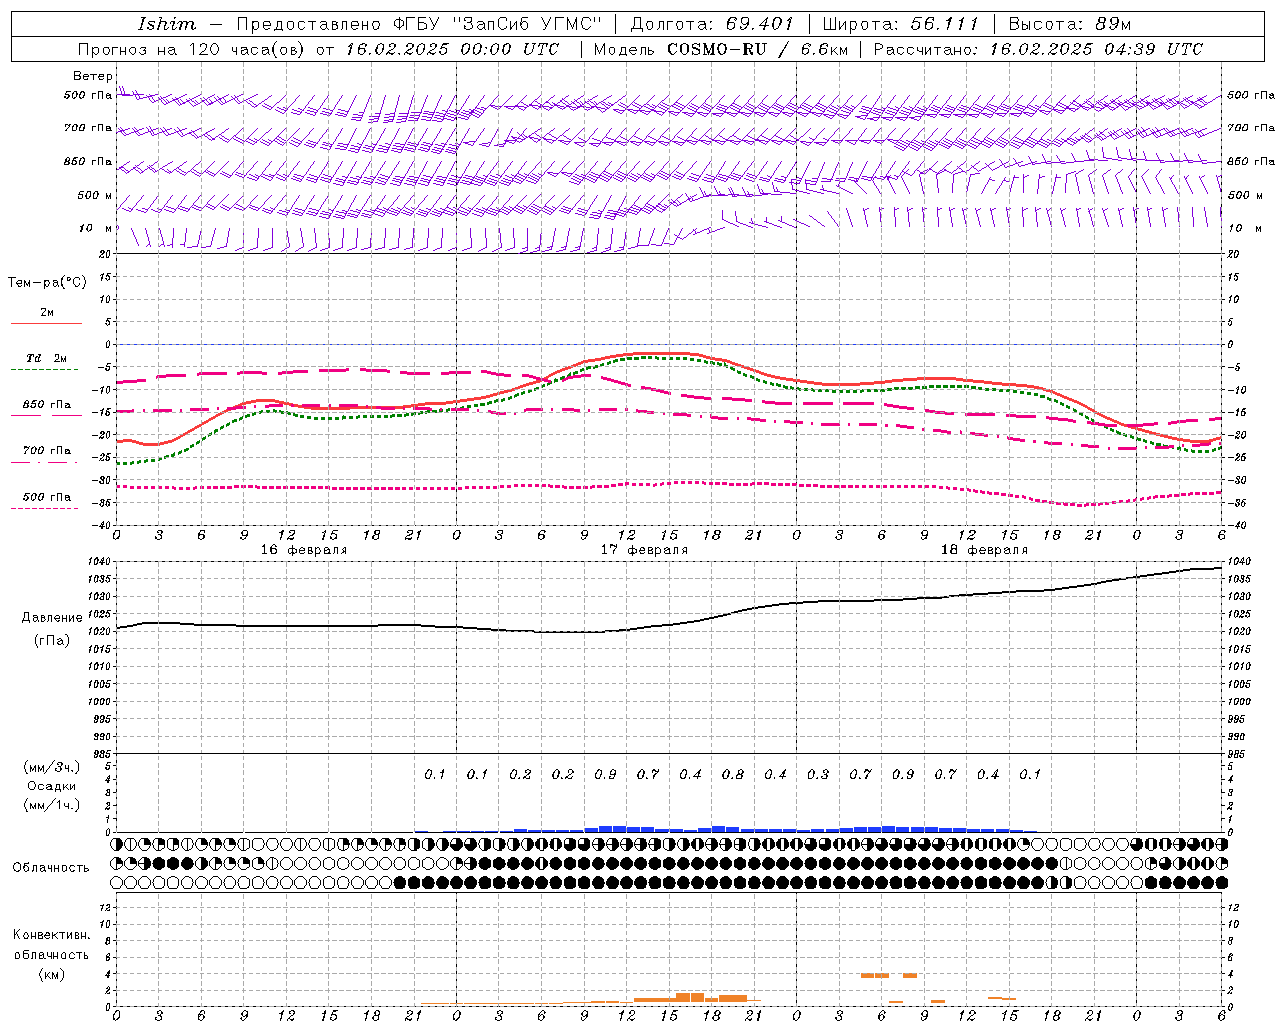
Task: Click the "Осадки" precipitation label
Action: pos(52,786)
